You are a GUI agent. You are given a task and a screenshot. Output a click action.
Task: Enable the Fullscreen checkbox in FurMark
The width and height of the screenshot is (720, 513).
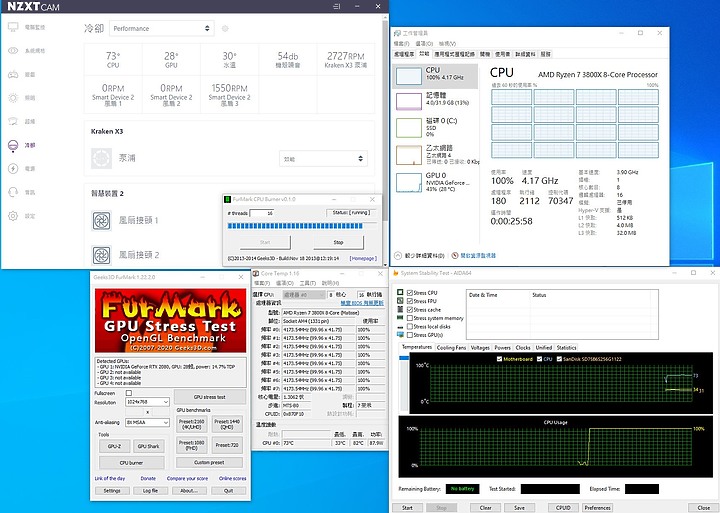pos(129,393)
